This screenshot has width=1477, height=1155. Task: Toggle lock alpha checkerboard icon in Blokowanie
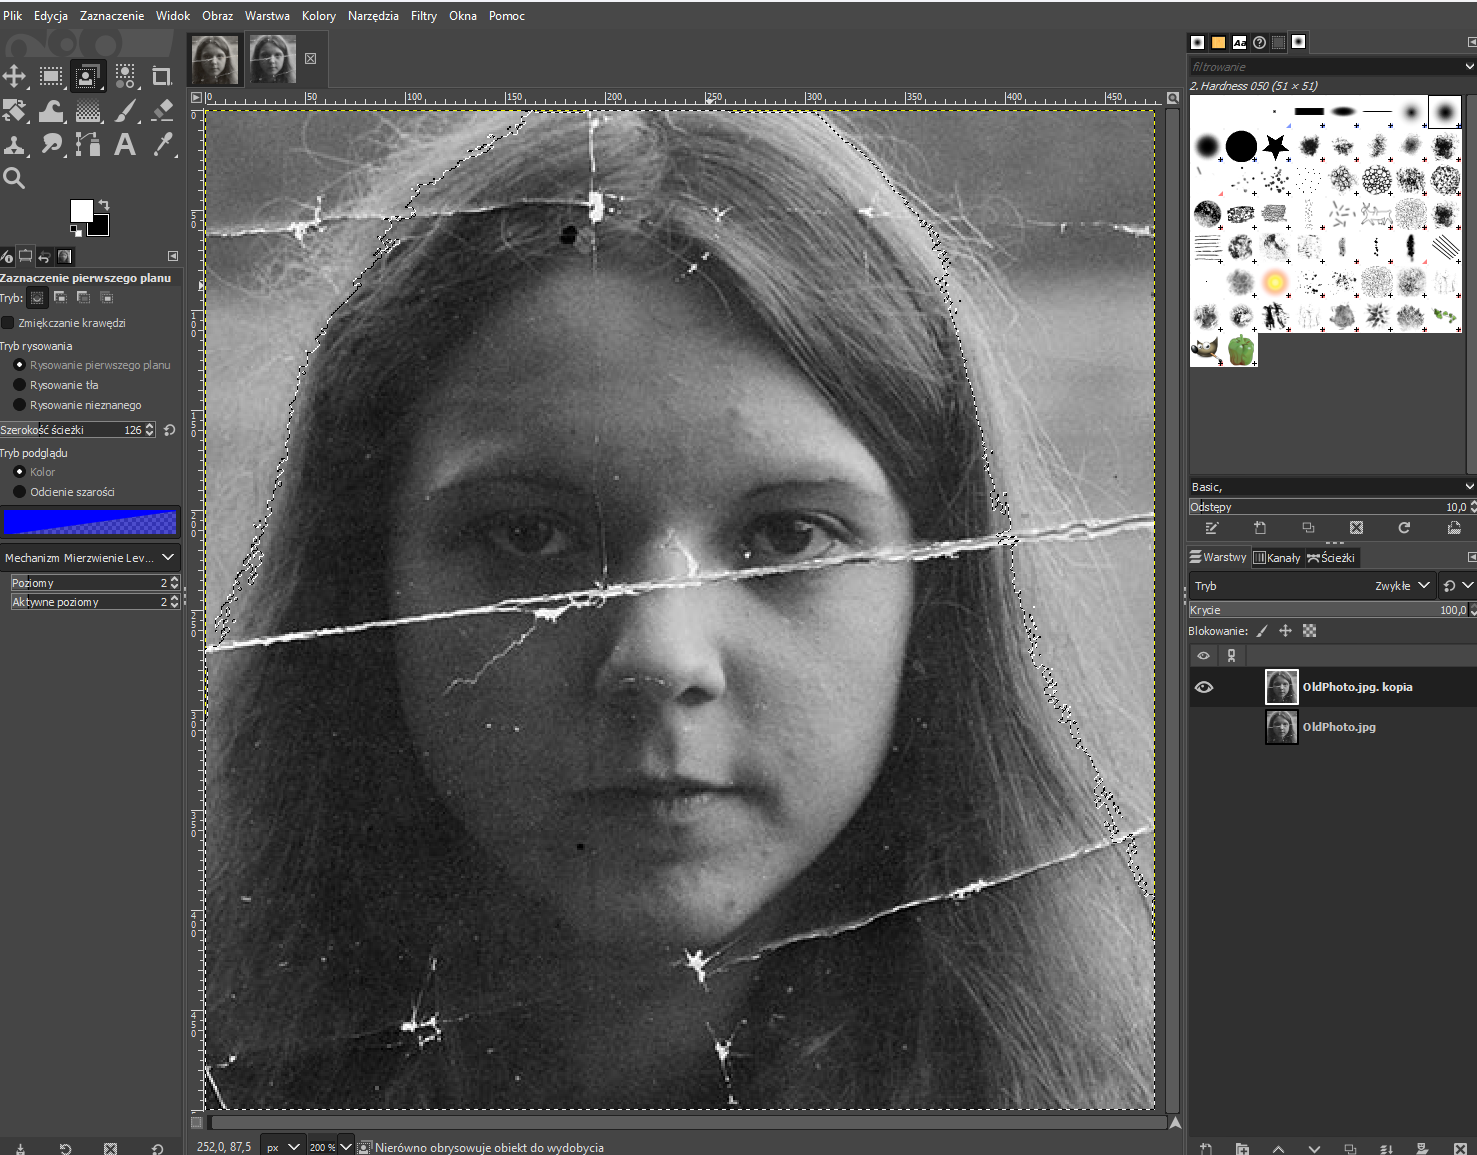click(x=1310, y=631)
